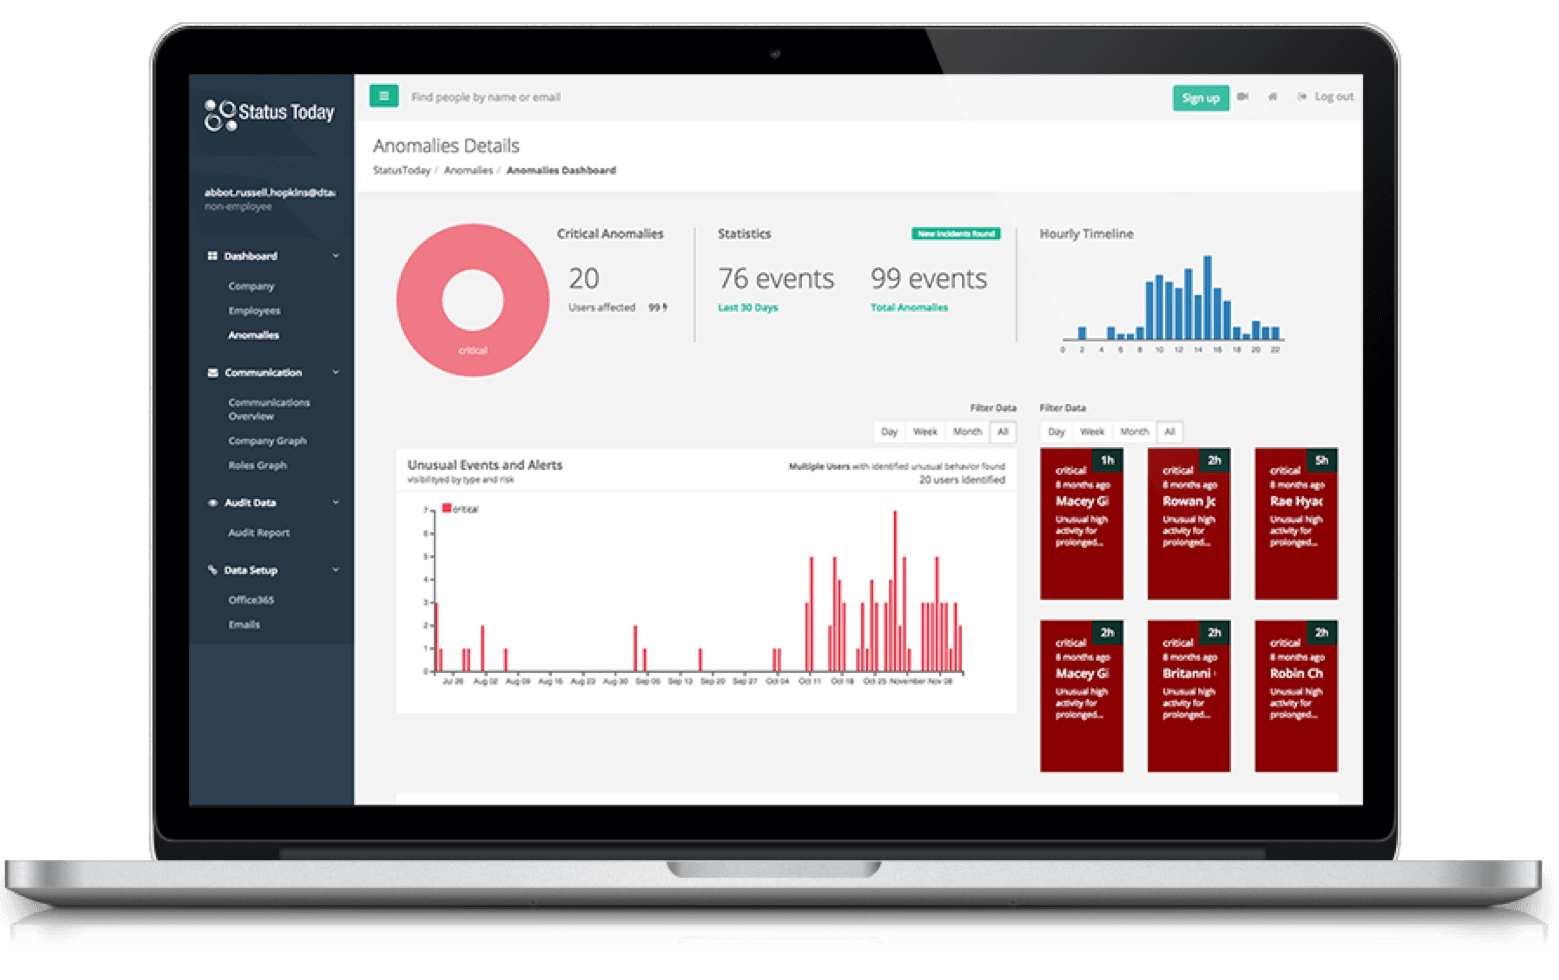Open the Britanni critical alert card
This screenshot has width=1559, height=980.
coord(1189,696)
